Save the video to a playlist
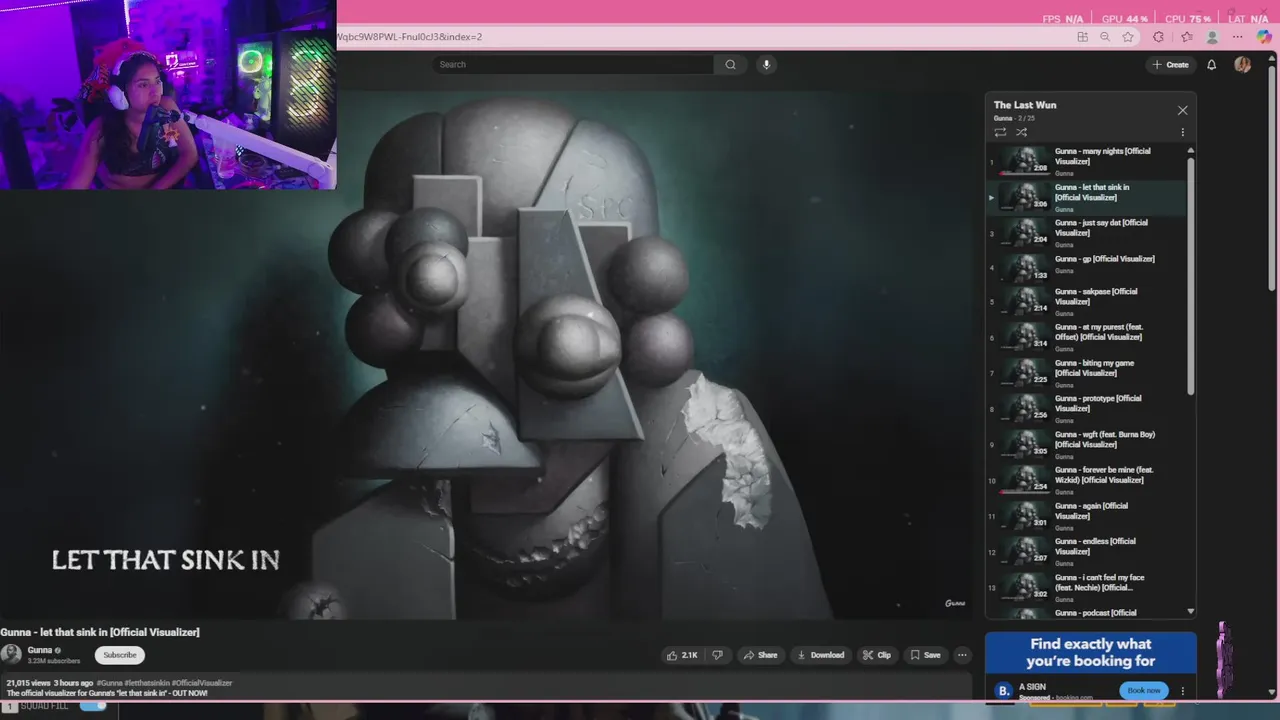The width and height of the screenshot is (1280, 720). click(x=925, y=655)
